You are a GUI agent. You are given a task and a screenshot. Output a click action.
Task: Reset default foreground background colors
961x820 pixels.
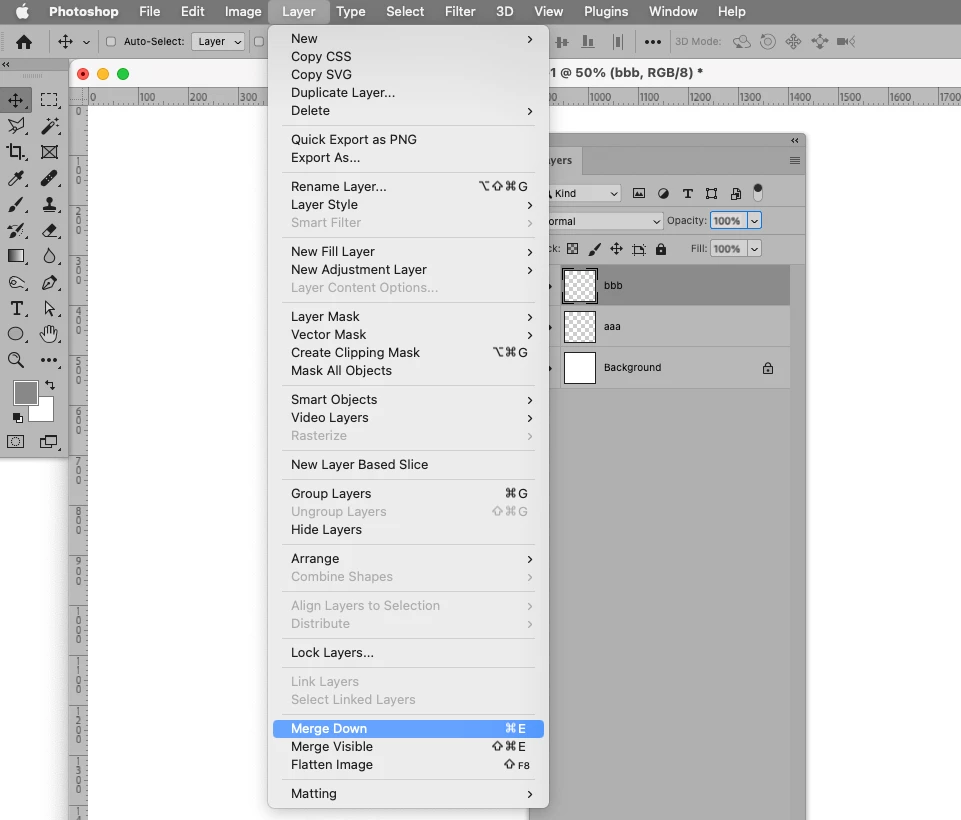[x=18, y=418]
